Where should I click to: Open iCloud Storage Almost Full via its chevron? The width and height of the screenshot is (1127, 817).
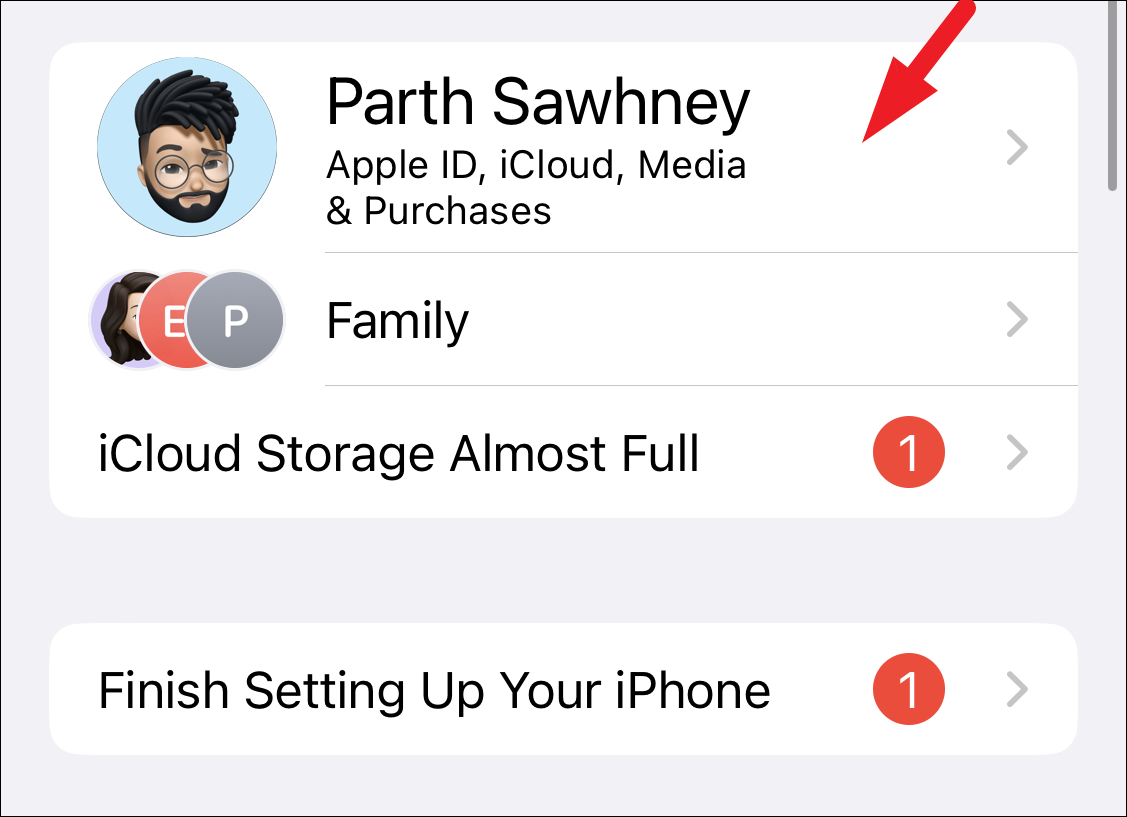pos(1017,453)
